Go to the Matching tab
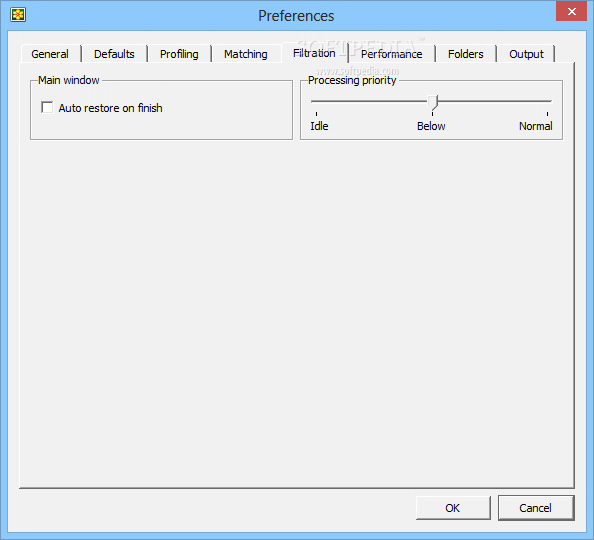Screen dimensions: 594x540 coord(245,54)
